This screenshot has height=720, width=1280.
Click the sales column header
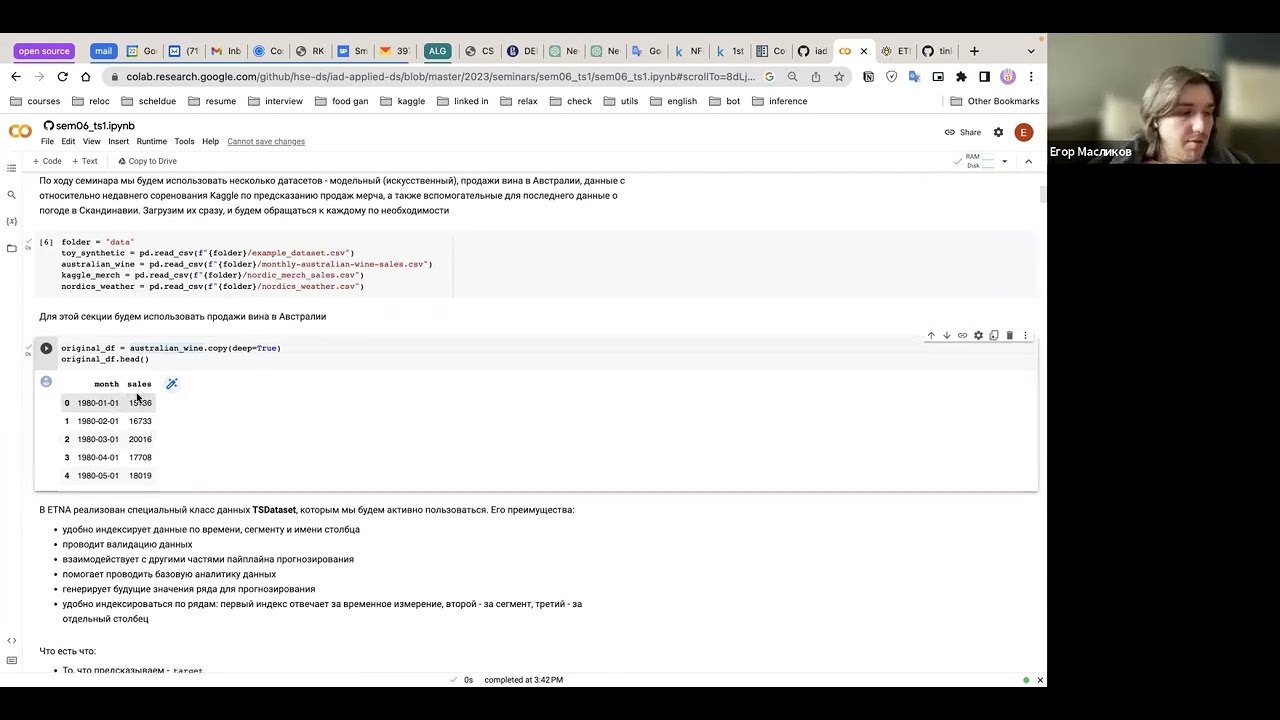139,384
